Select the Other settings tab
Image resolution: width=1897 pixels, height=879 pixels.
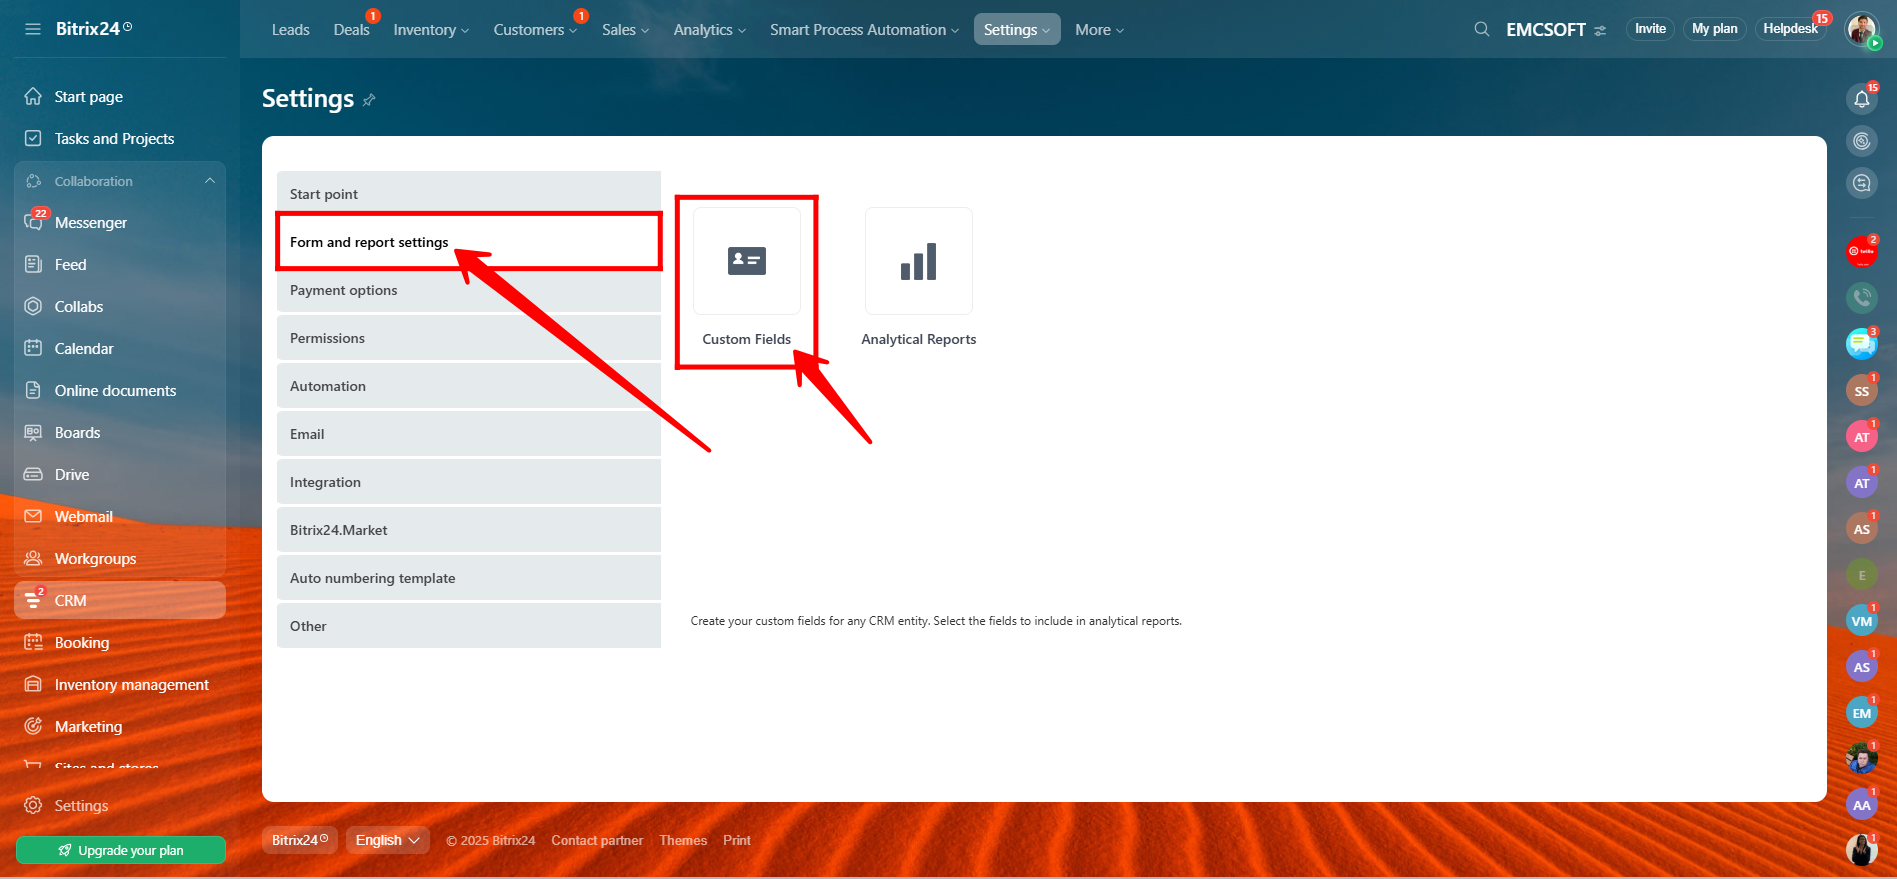pos(469,626)
